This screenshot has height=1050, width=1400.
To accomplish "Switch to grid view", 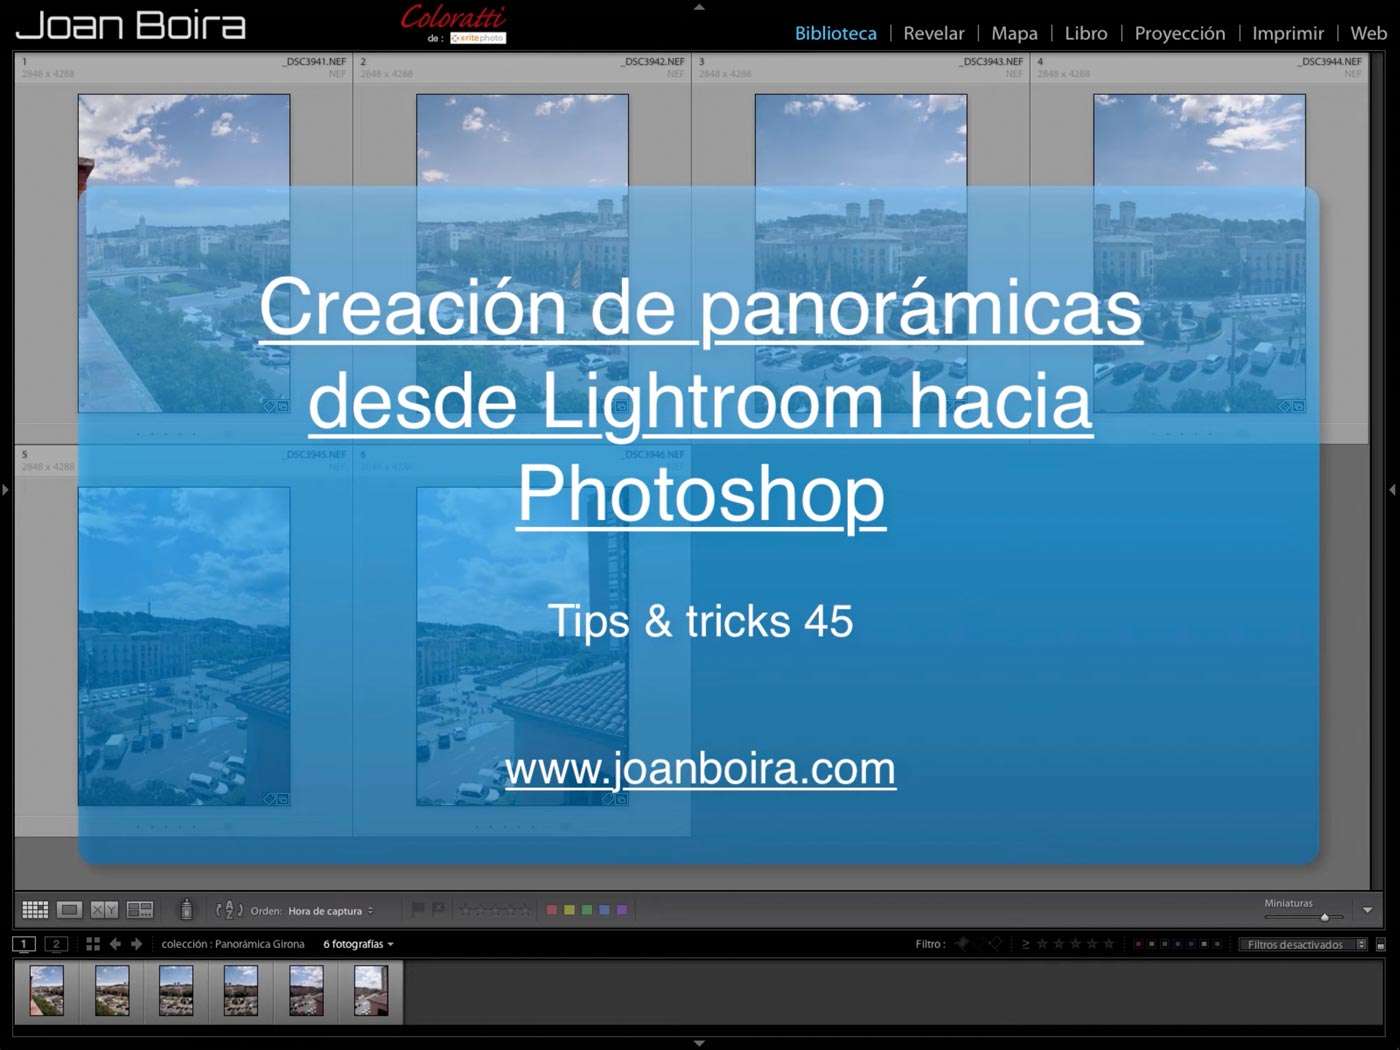I will (35, 909).
